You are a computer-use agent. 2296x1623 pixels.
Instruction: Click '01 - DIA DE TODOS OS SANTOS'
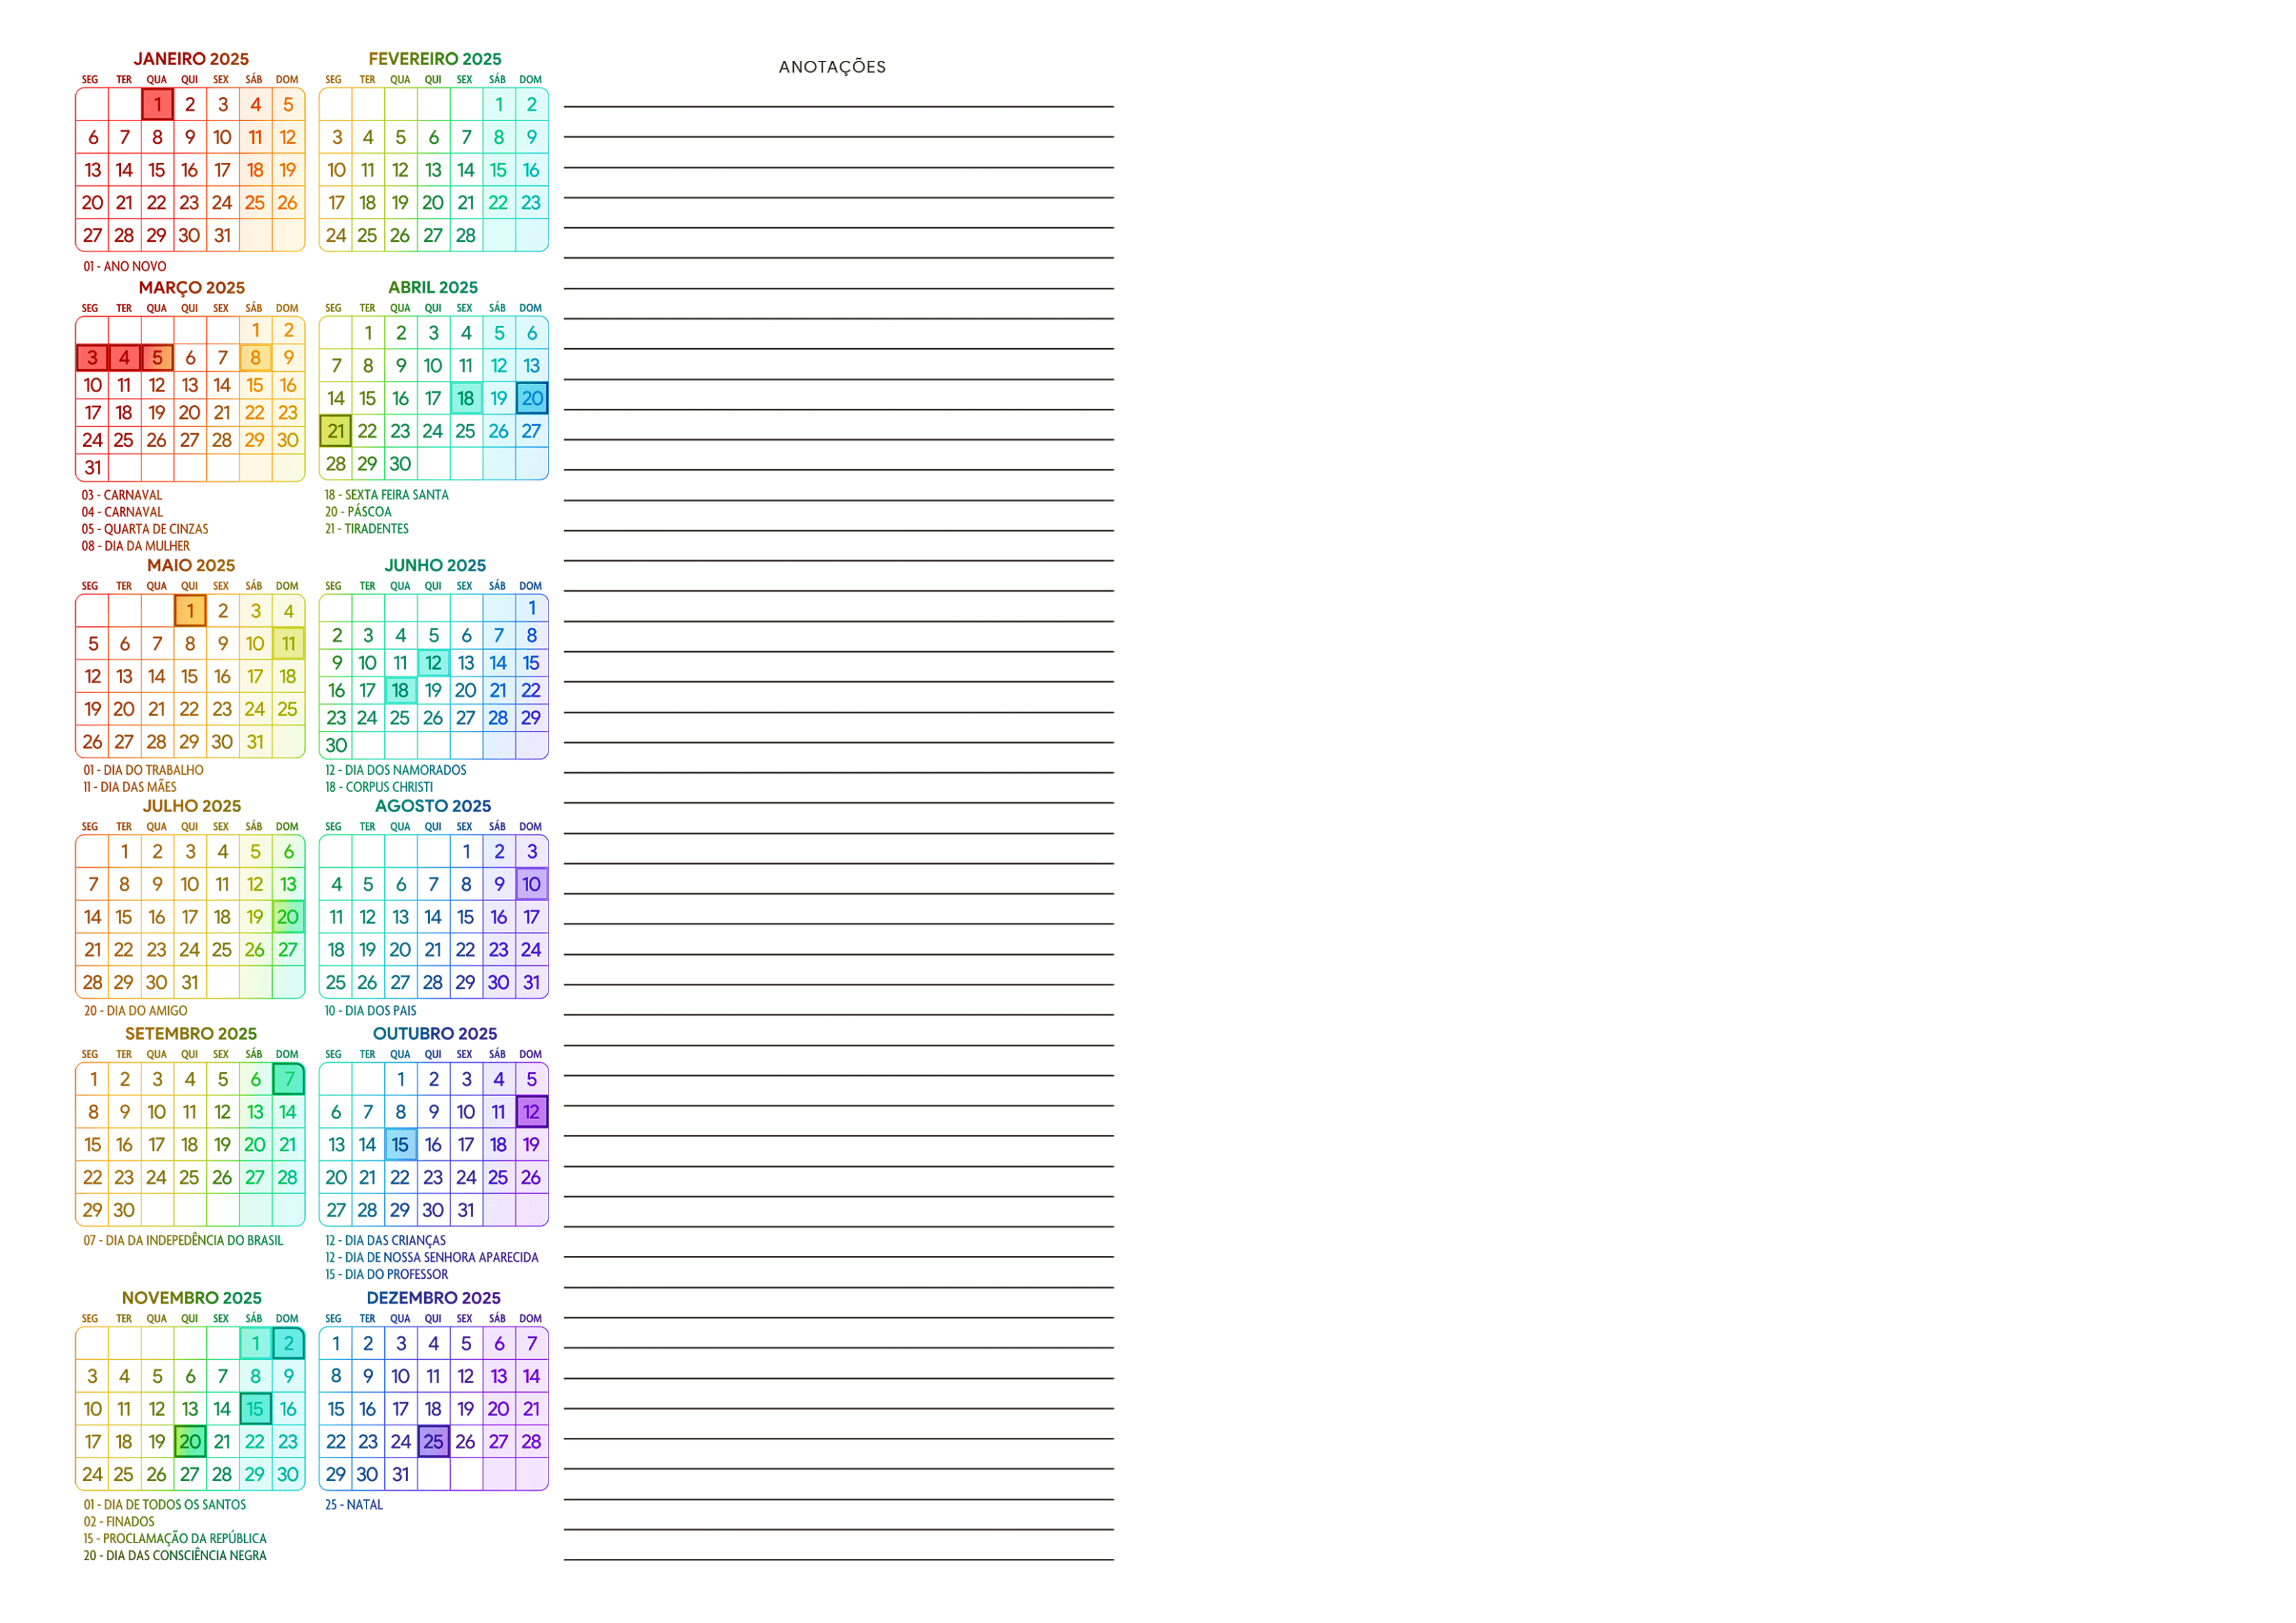(x=164, y=1506)
